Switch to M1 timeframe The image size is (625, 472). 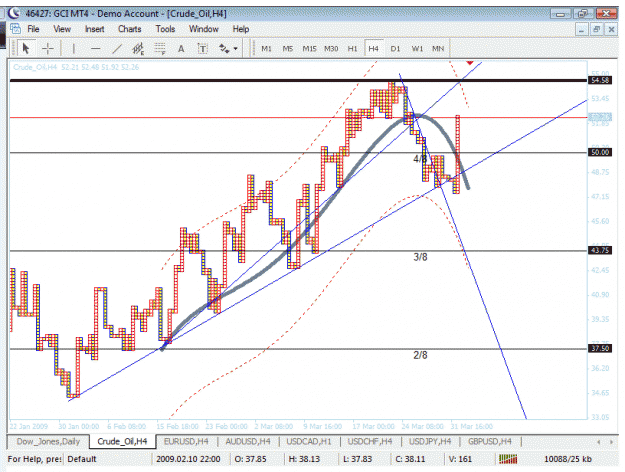point(266,49)
